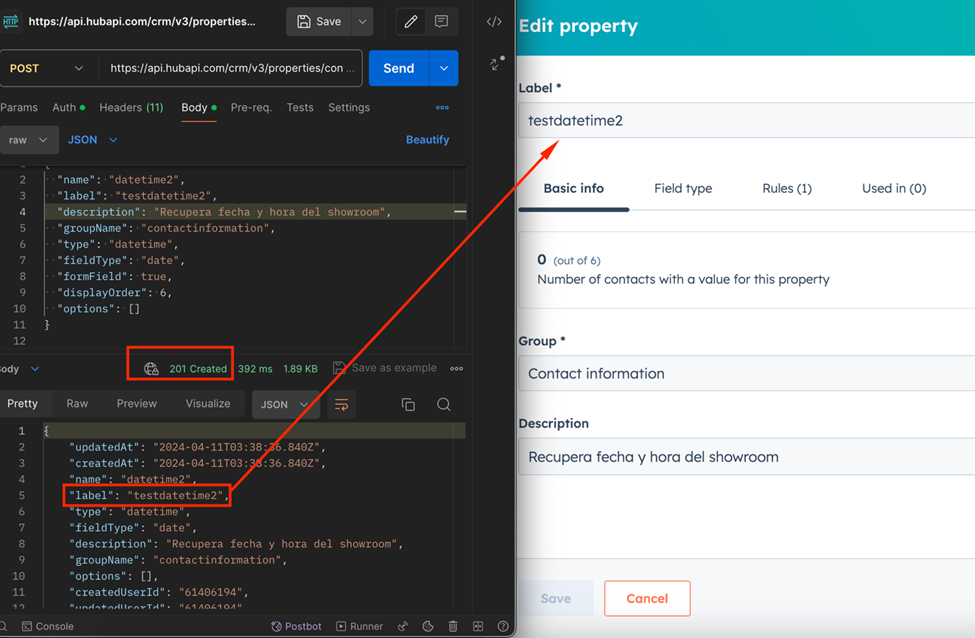
Task: Expand the Send button dropdown
Action: coord(442,68)
